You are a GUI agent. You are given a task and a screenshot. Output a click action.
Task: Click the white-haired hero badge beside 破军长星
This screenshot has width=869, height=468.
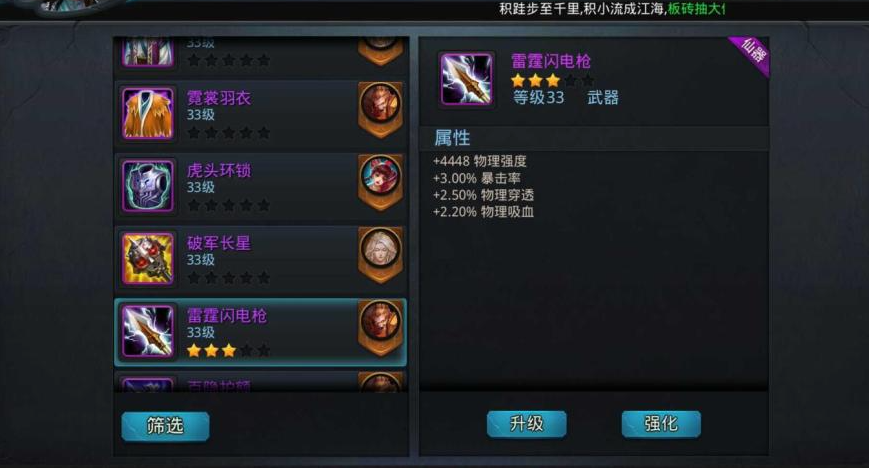pos(381,253)
